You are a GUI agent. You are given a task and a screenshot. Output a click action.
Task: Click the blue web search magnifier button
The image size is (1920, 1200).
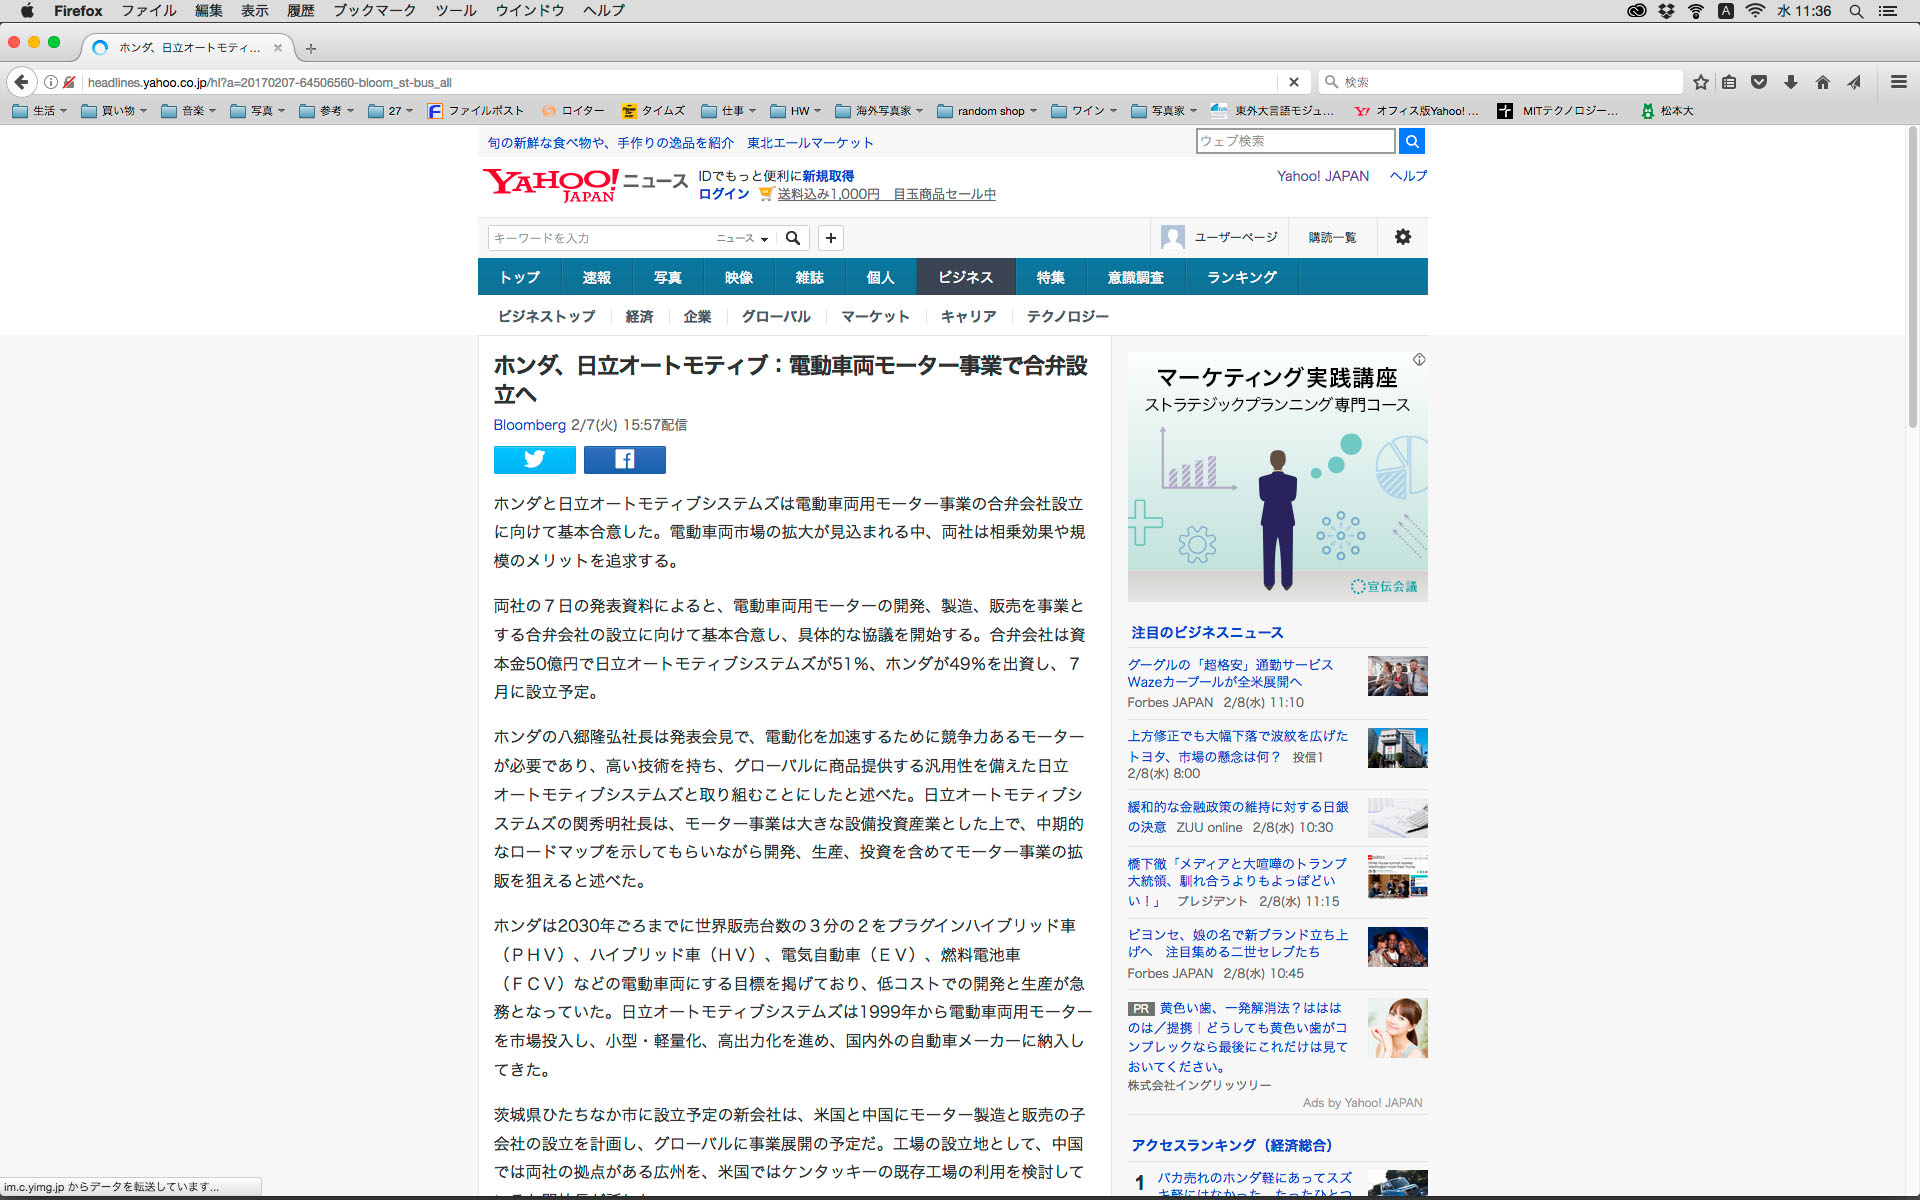pyautogui.click(x=1411, y=141)
